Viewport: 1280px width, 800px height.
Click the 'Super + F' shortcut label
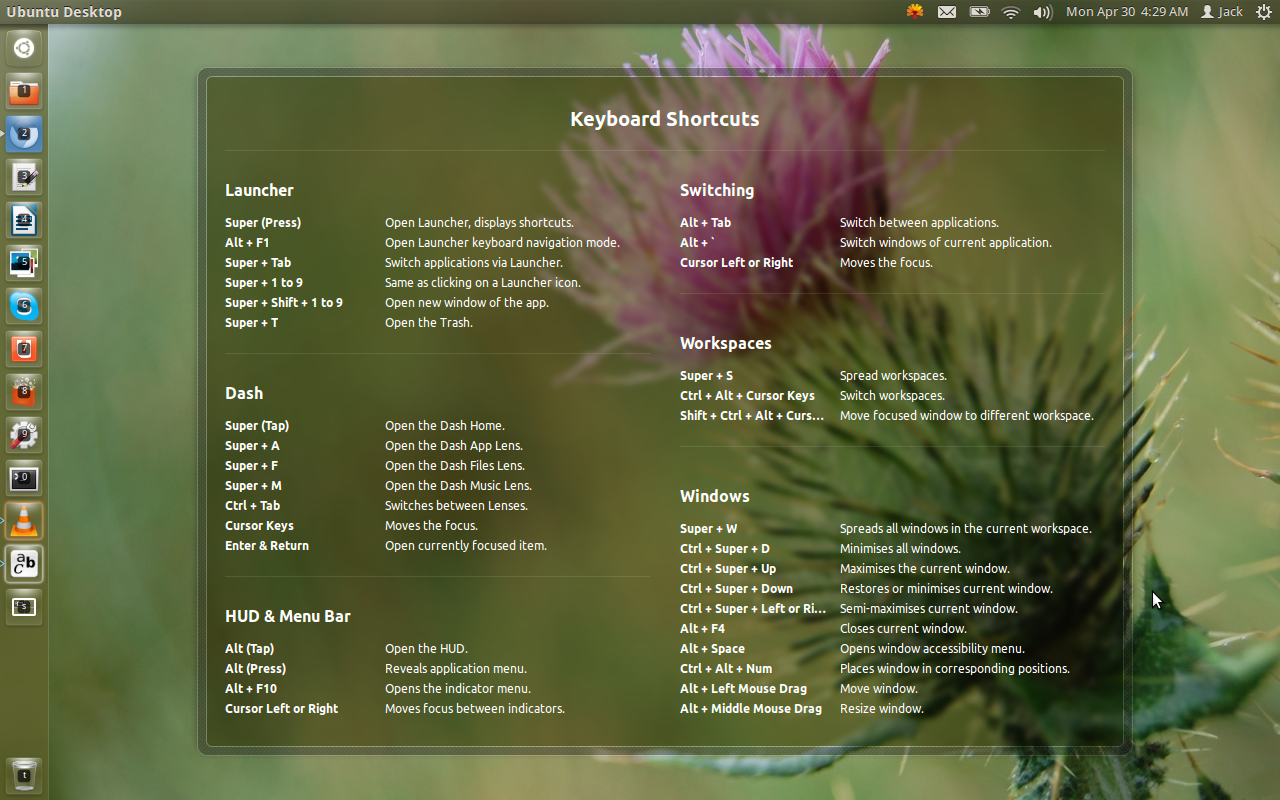point(252,466)
